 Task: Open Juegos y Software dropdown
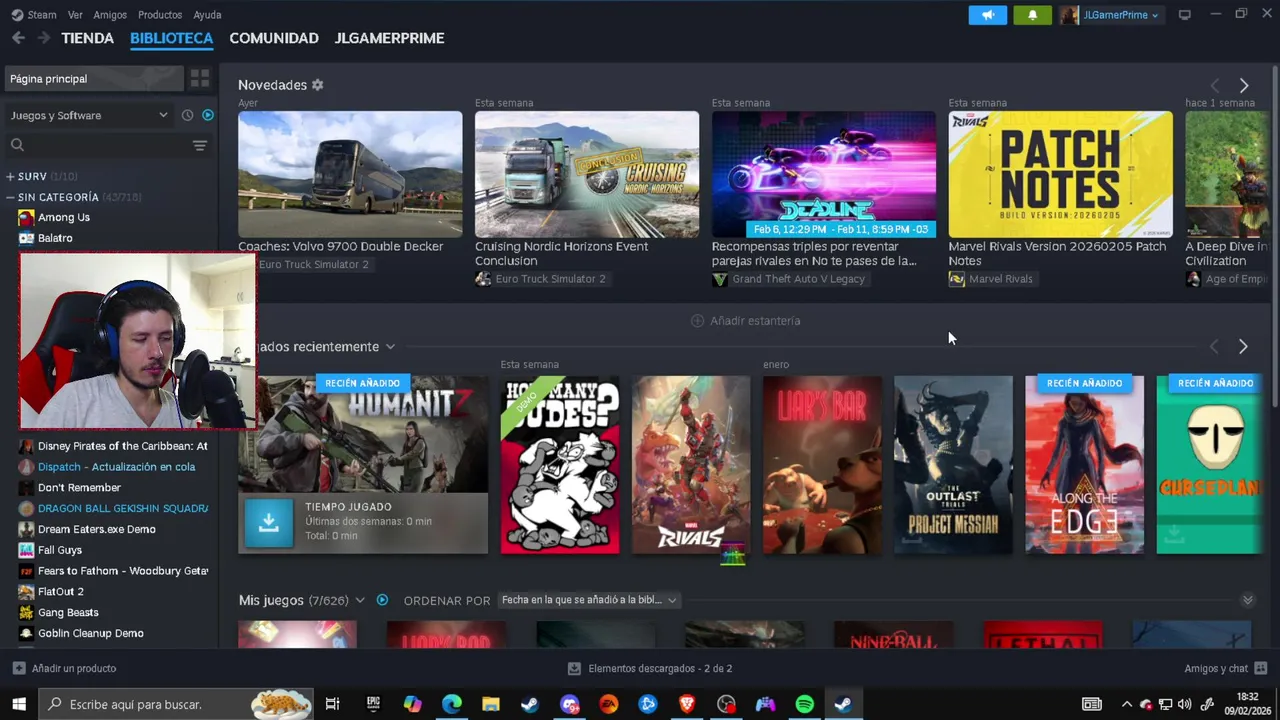point(90,115)
